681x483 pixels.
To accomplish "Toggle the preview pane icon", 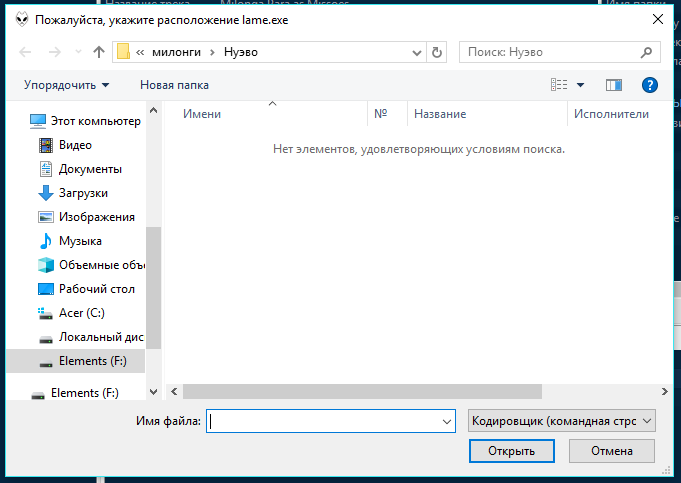I will click(x=614, y=85).
